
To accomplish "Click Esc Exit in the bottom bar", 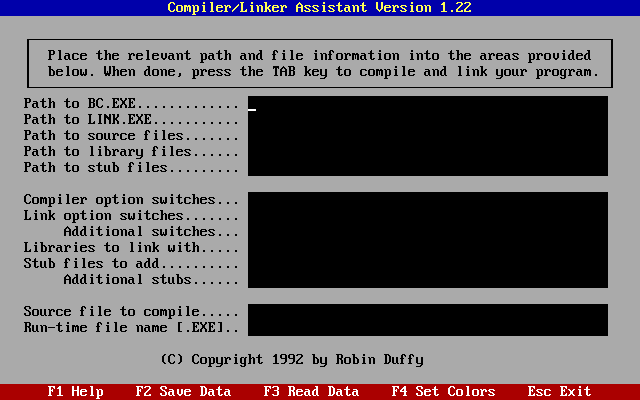I will click(559, 392).
